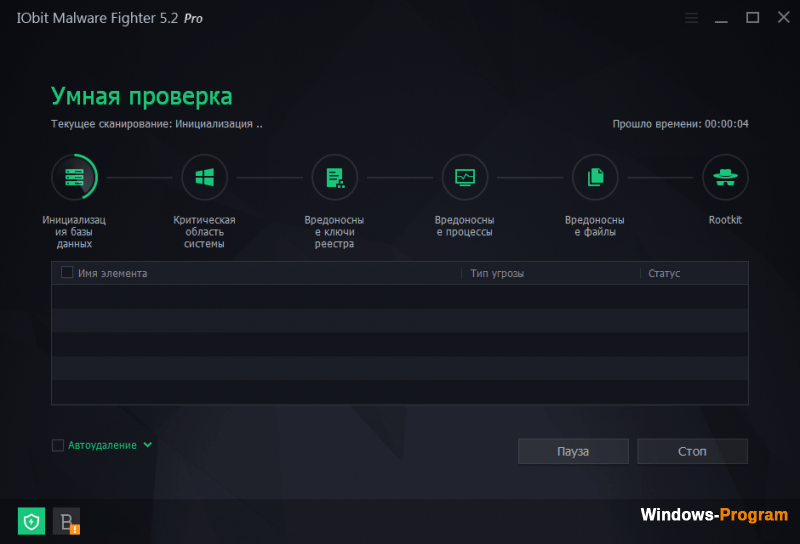
Task: Pause the scan with Пауза button
Action: [573, 451]
